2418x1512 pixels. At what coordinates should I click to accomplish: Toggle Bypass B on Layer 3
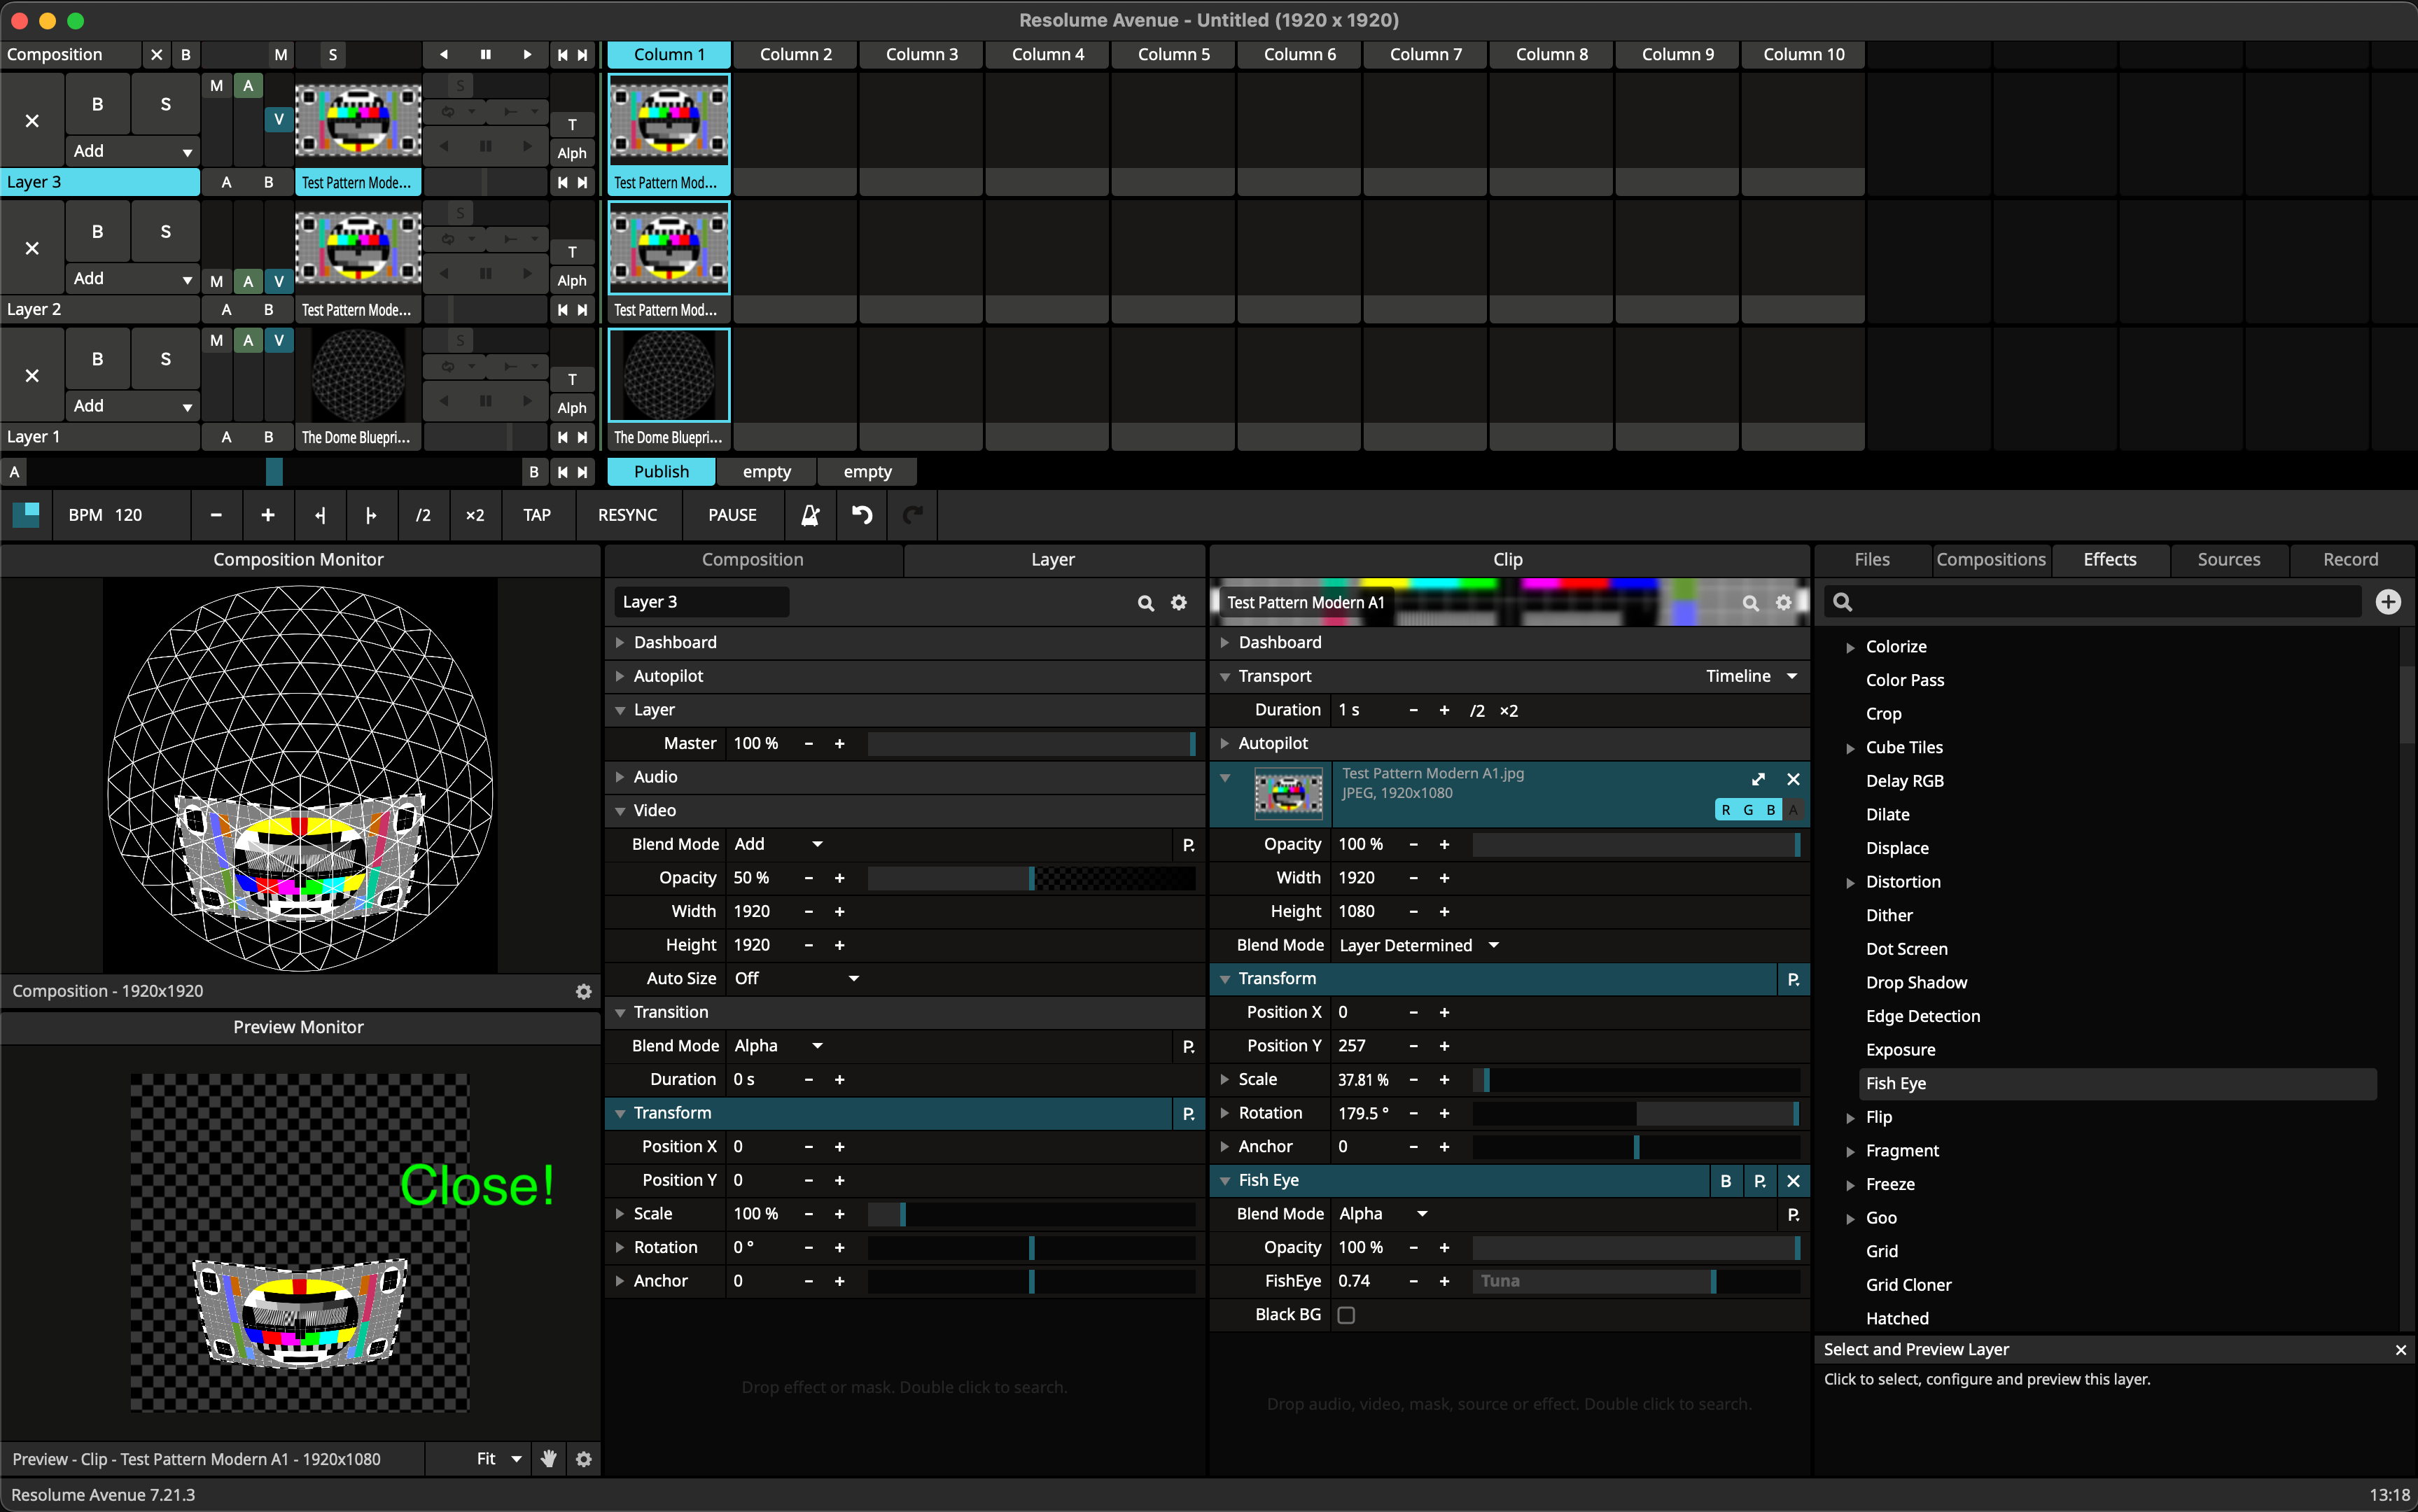coord(97,104)
